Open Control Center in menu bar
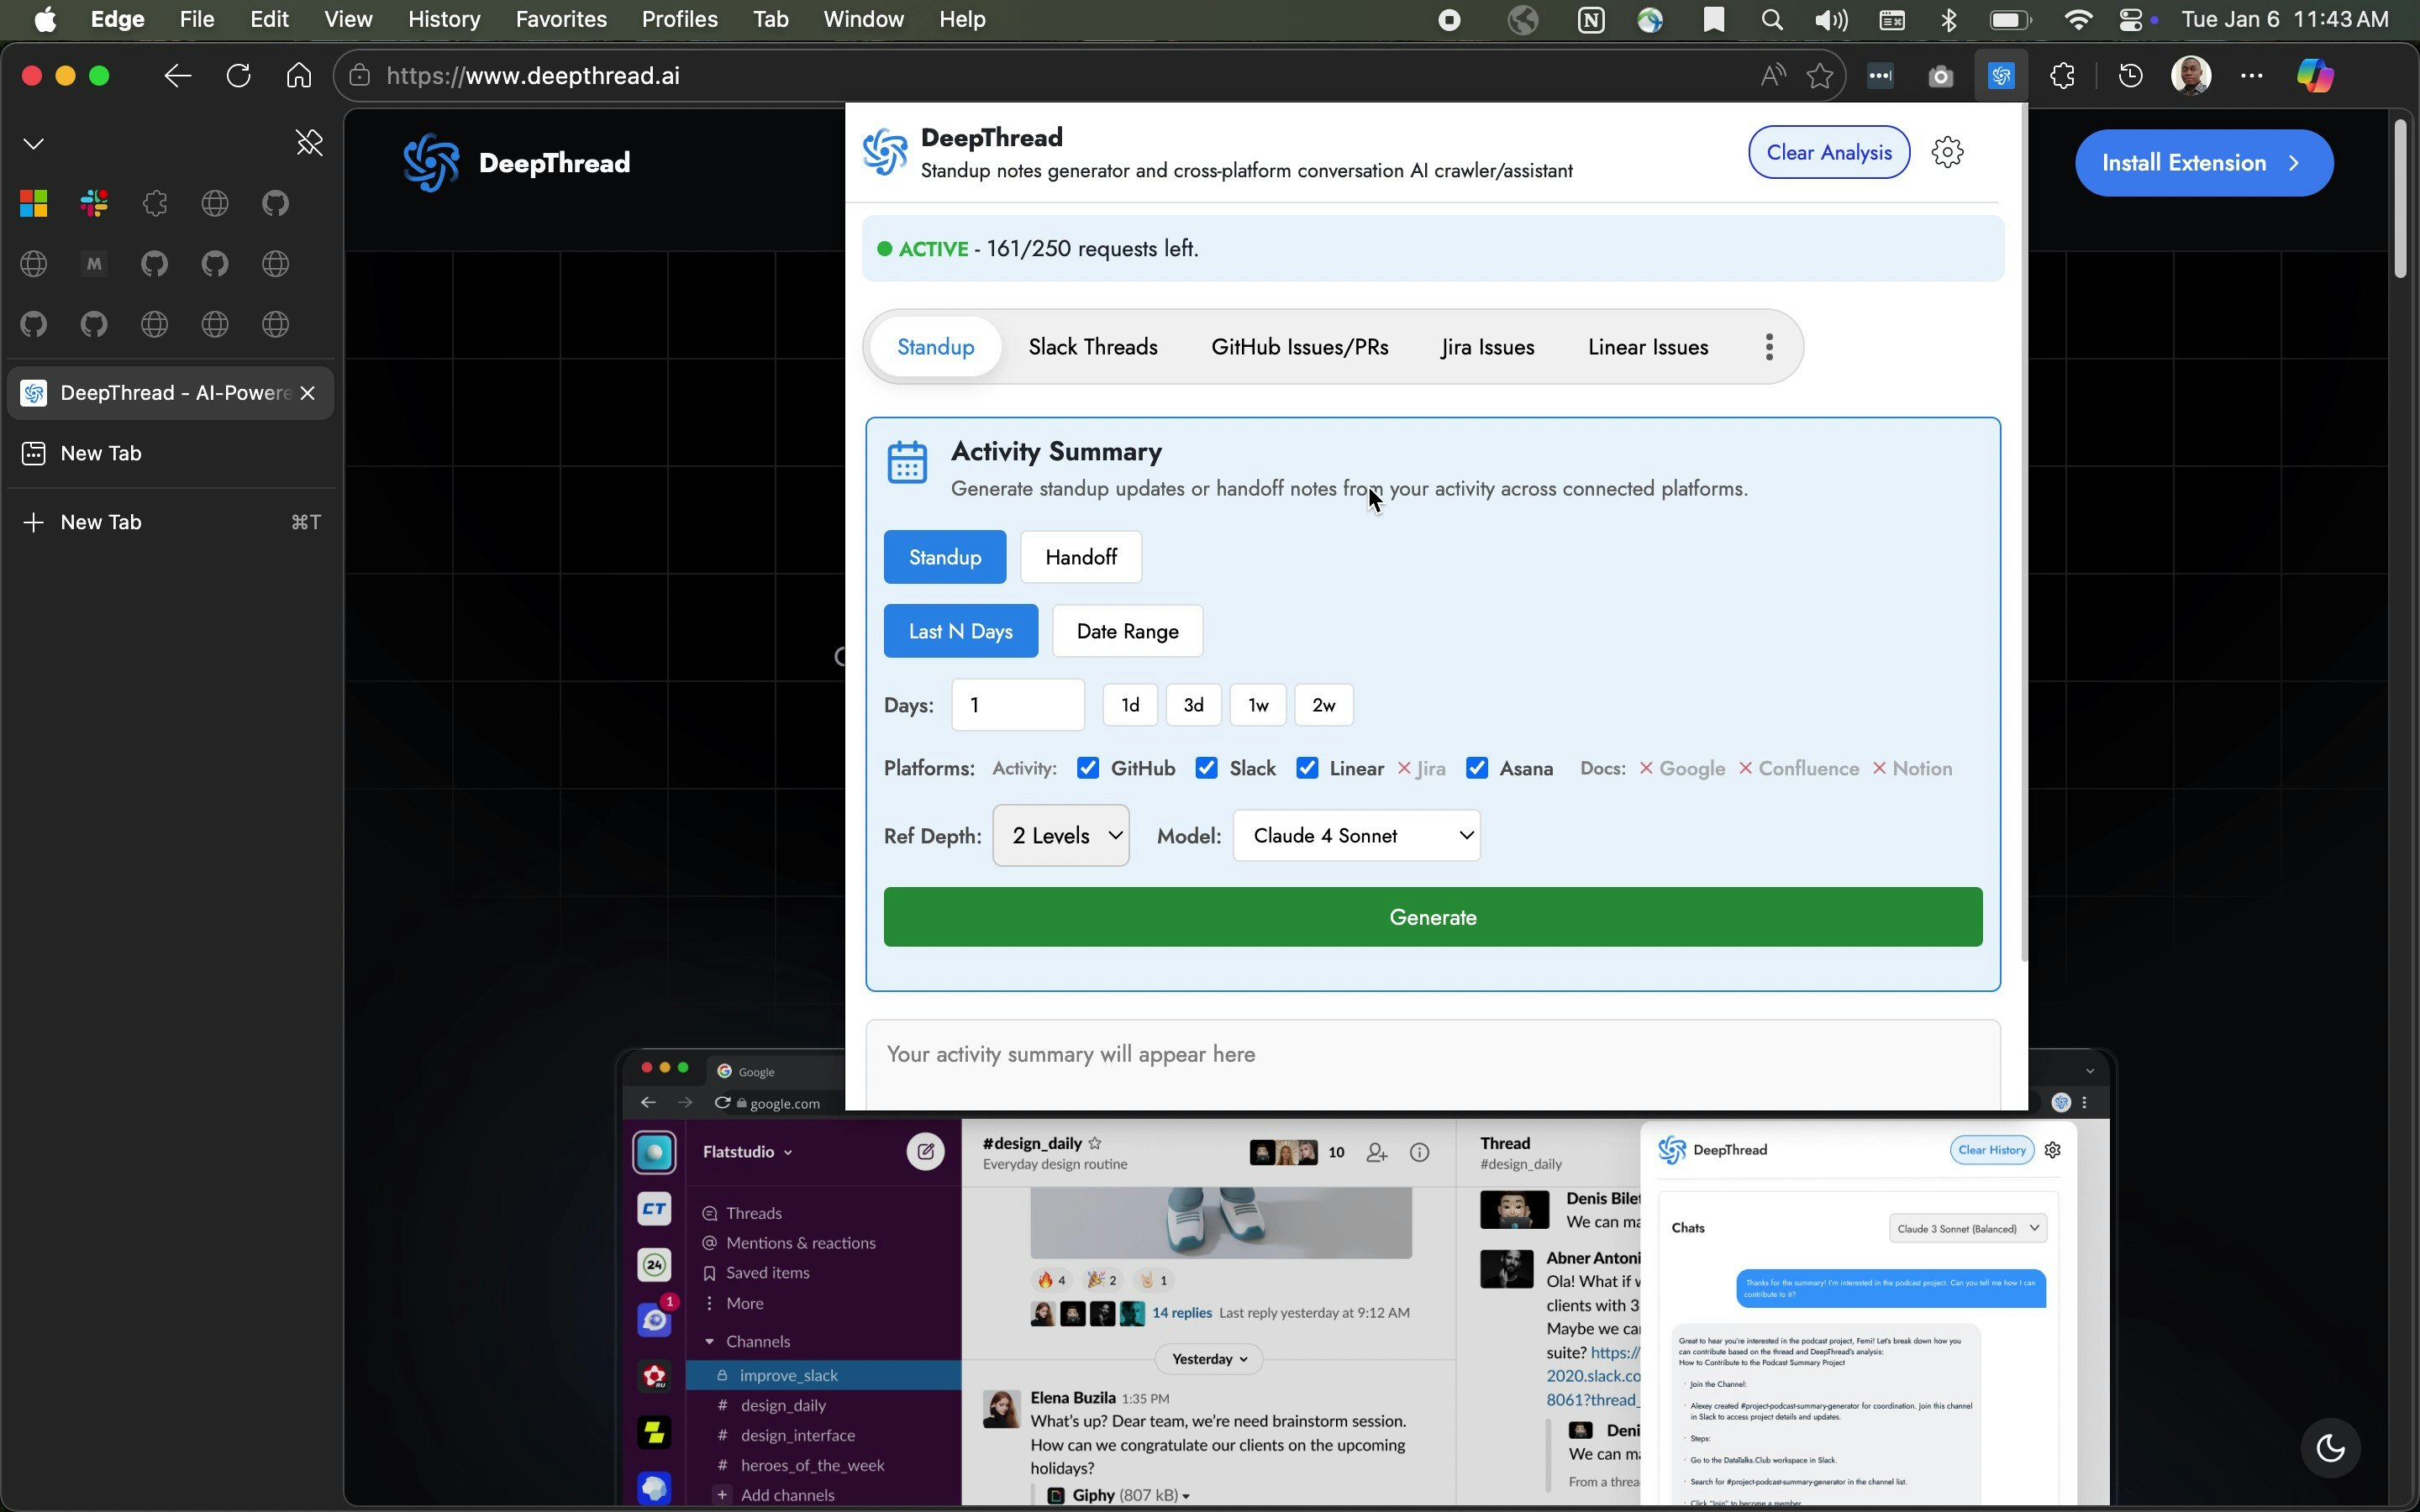 [x=2130, y=20]
